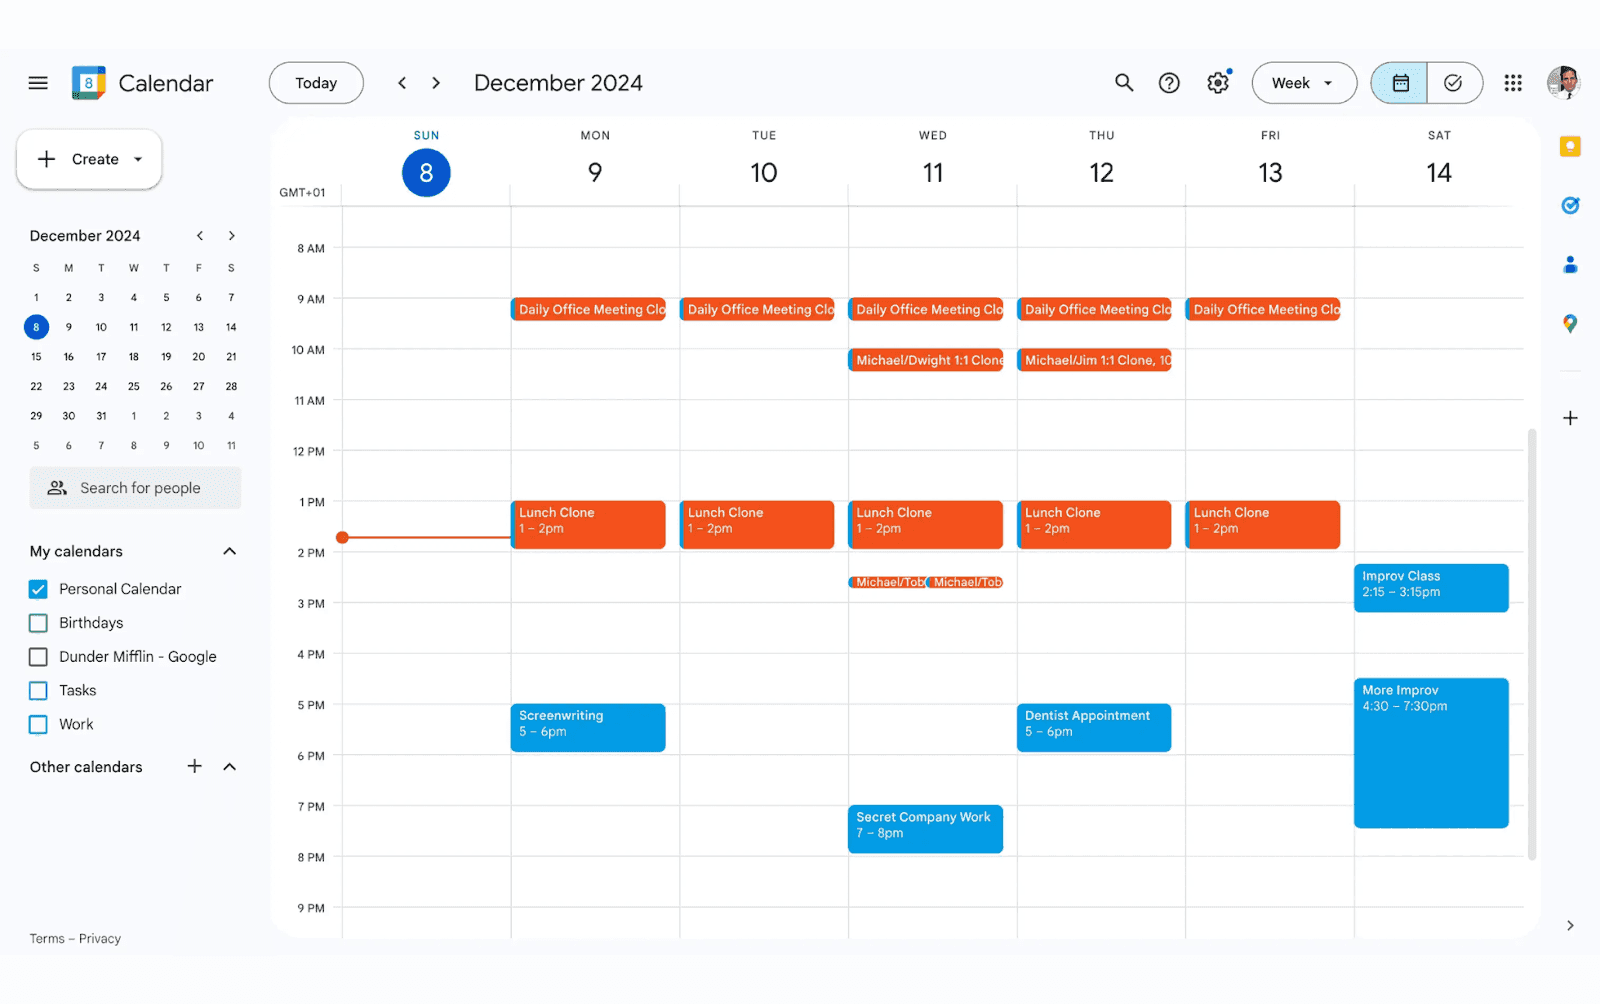Open the Help menu icon
The width and height of the screenshot is (1600, 1004).
click(x=1169, y=83)
